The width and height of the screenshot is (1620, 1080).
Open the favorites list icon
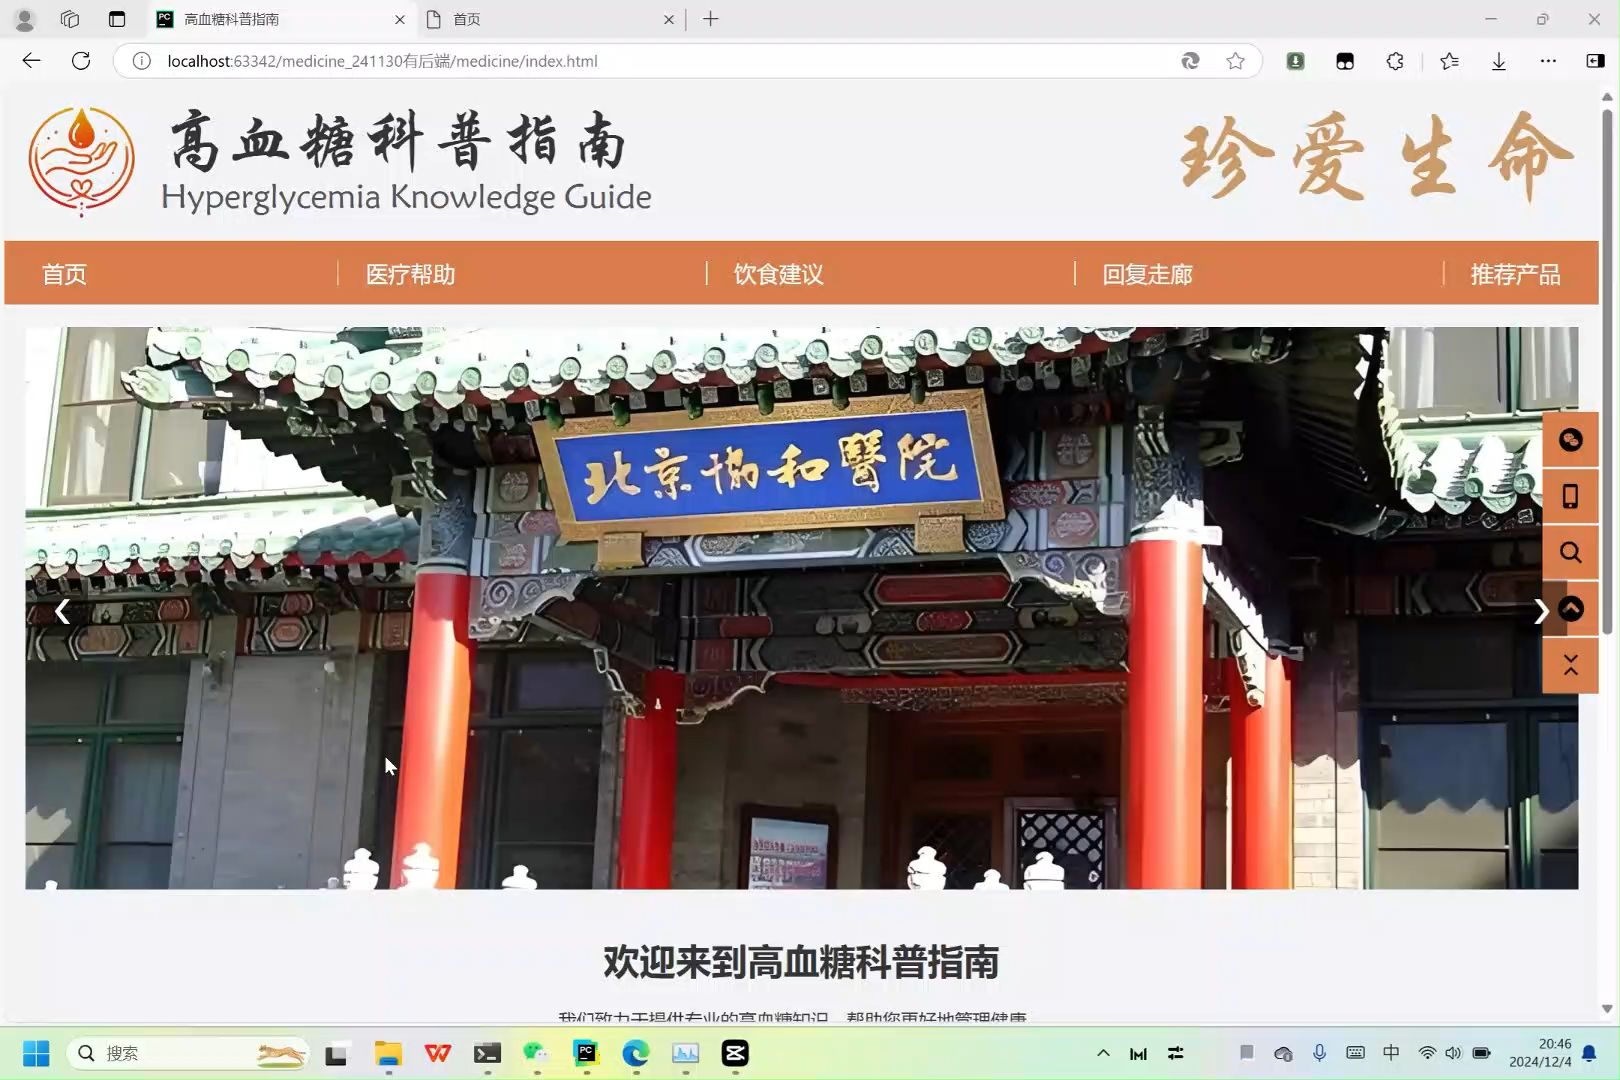tap(1449, 61)
